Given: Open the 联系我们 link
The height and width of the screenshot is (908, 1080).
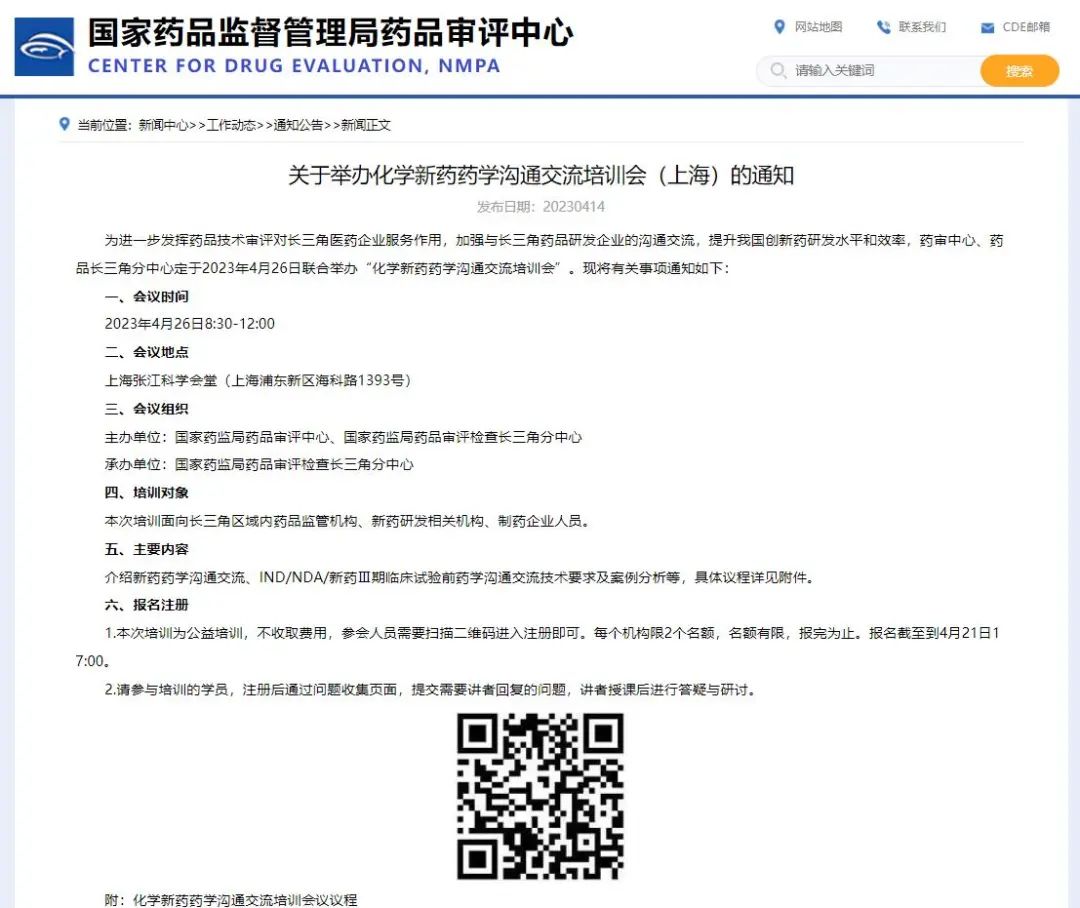Looking at the screenshot, I should tap(922, 27).
